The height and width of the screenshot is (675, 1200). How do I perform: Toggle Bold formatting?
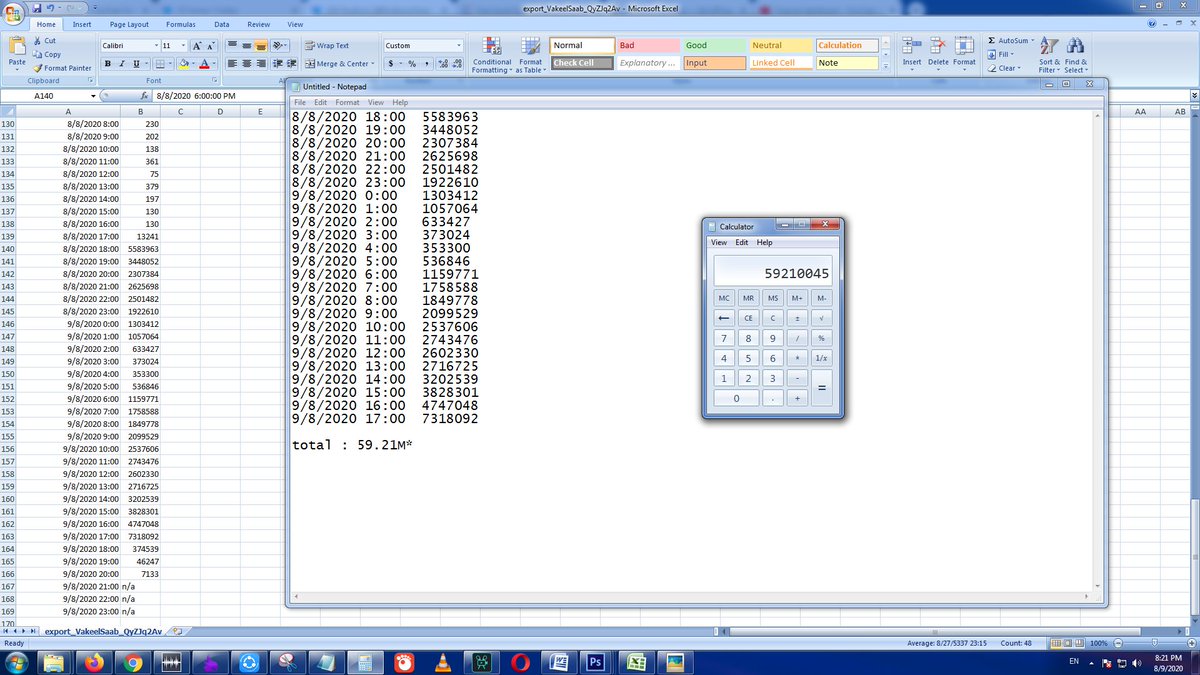click(x=105, y=63)
